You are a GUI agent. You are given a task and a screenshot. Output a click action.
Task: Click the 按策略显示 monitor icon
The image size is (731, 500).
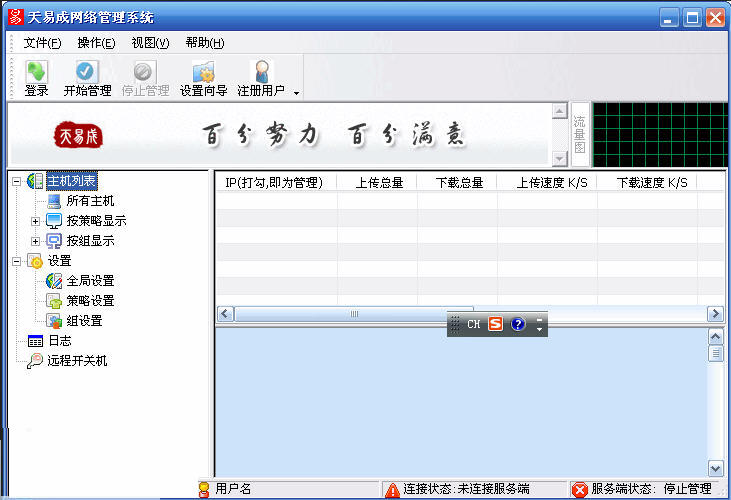[54, 221]
